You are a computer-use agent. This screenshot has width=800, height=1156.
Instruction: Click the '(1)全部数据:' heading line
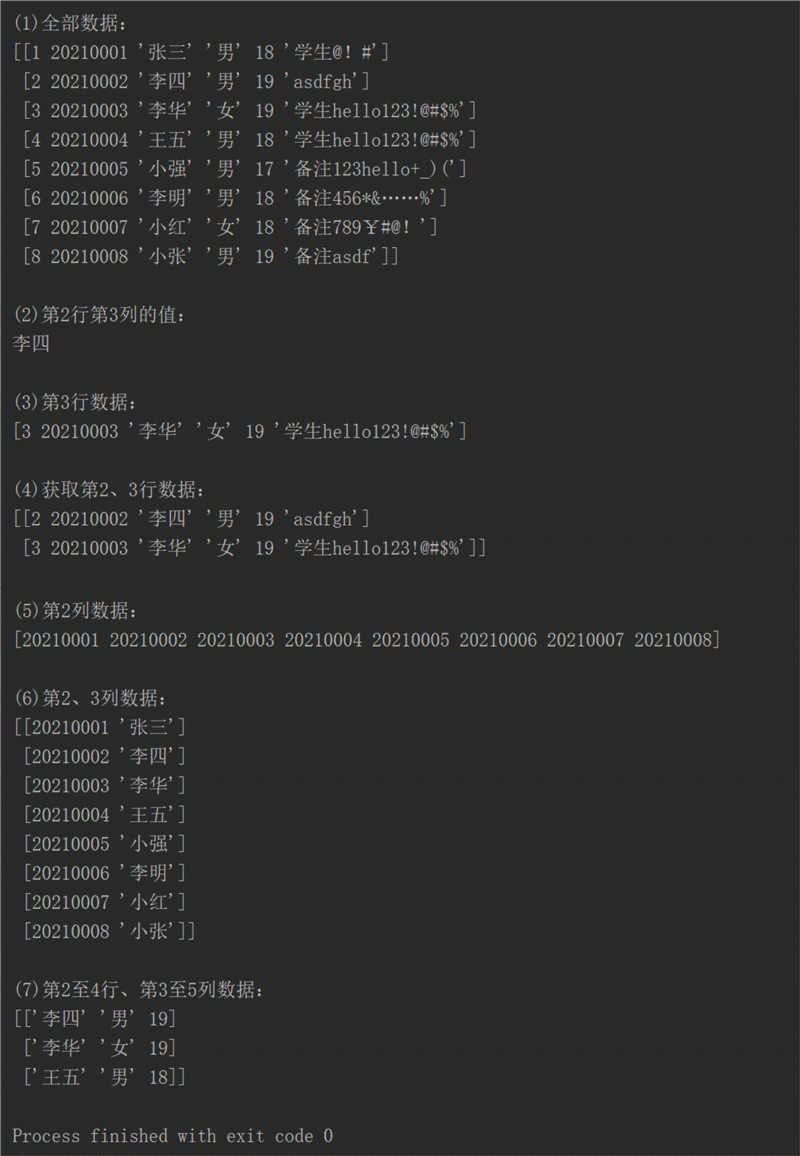pos(71,24)
